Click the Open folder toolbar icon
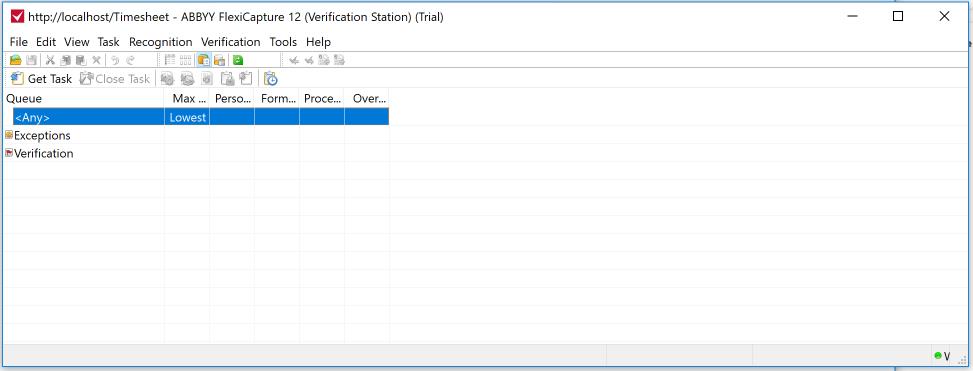This screenshot has height=371, width=973. tap(16, 60)
